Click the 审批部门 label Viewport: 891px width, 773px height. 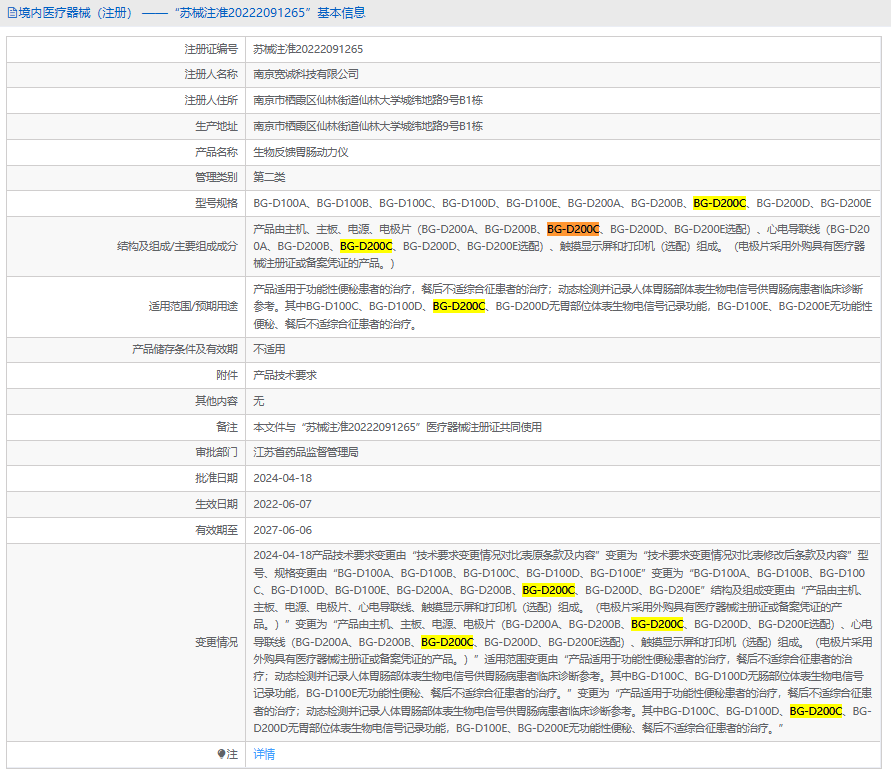point(216,452)
